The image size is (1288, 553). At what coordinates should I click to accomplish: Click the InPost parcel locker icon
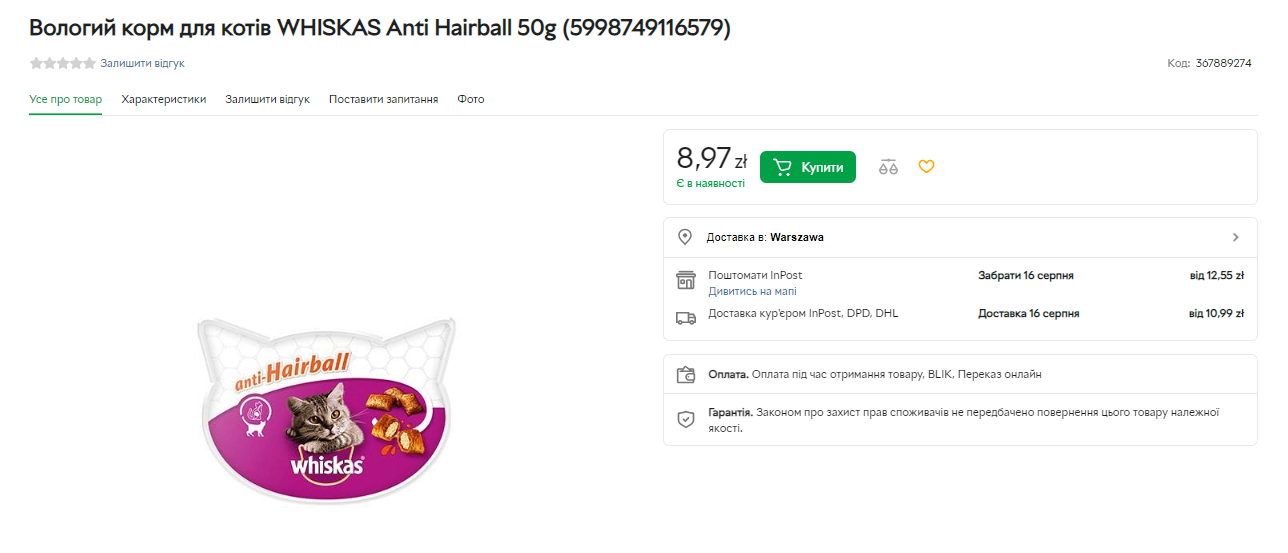pos(685,280)
